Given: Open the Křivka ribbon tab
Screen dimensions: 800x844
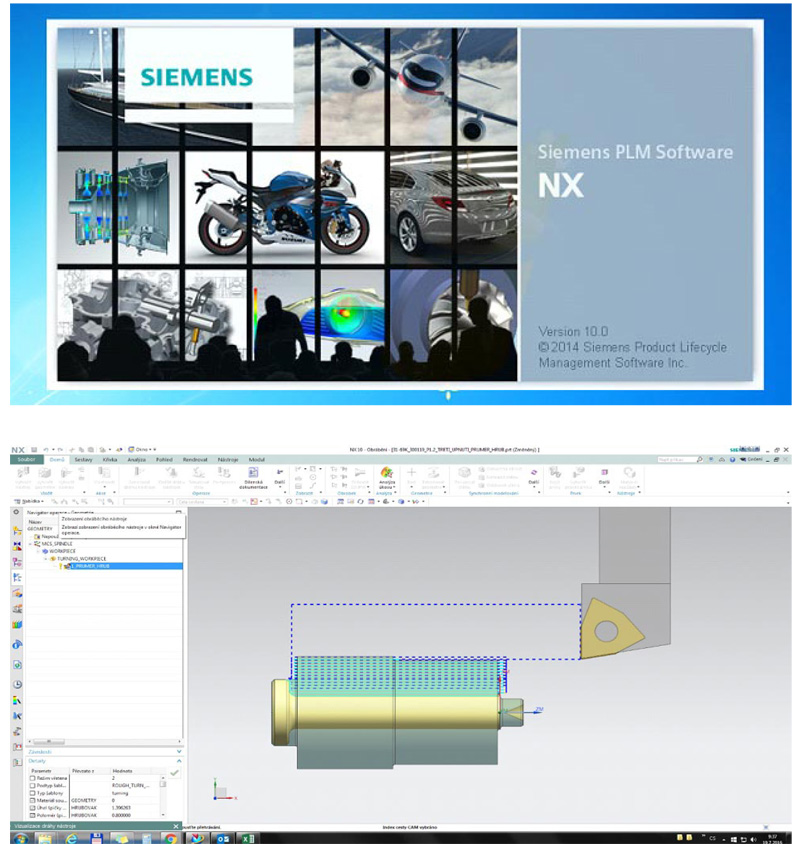Looking at the screenshot, I should pos(110,460).
